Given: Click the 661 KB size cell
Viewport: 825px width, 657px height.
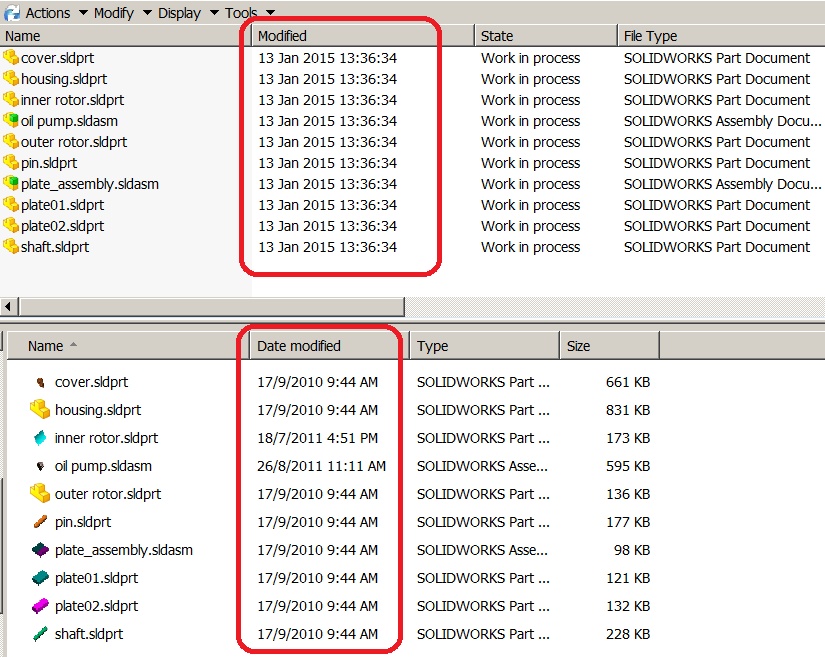Looking at the screenshot, I should [628, 382].
